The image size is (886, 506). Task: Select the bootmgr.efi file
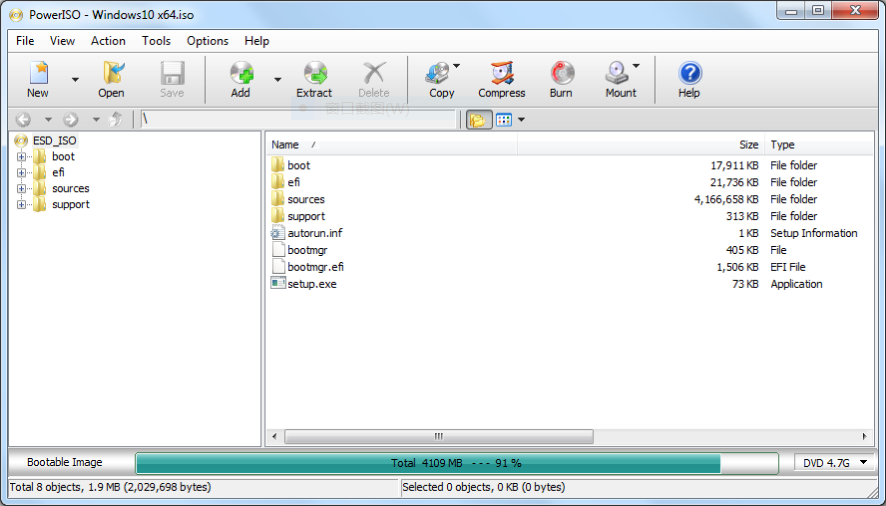click(315, 267)
